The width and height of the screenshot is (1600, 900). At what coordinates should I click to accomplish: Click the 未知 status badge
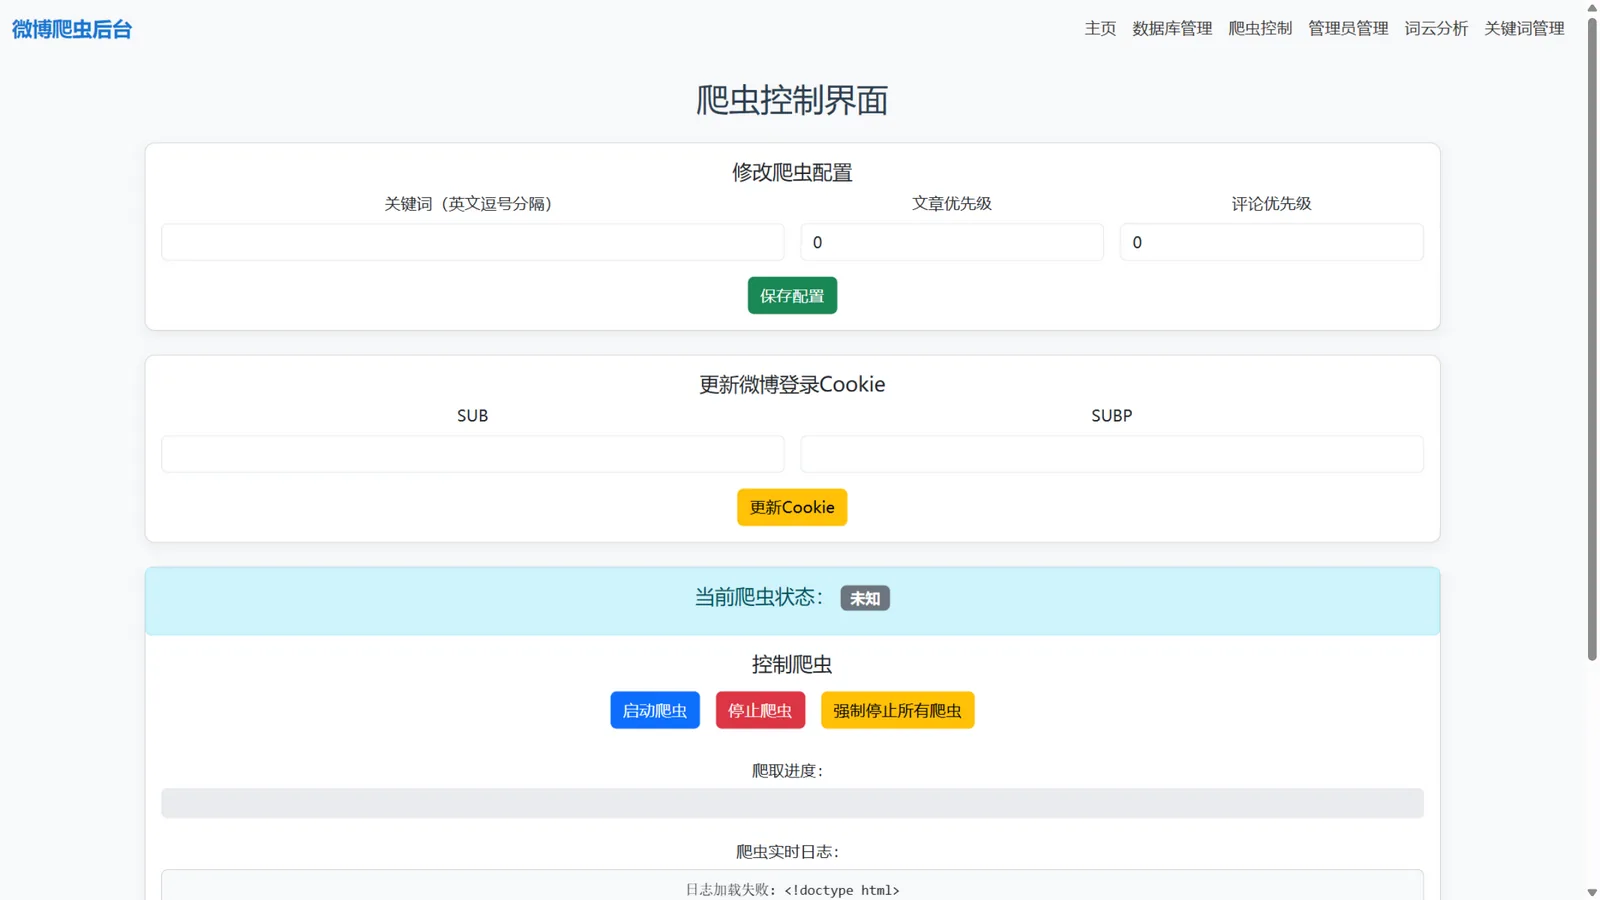(865, 598)
